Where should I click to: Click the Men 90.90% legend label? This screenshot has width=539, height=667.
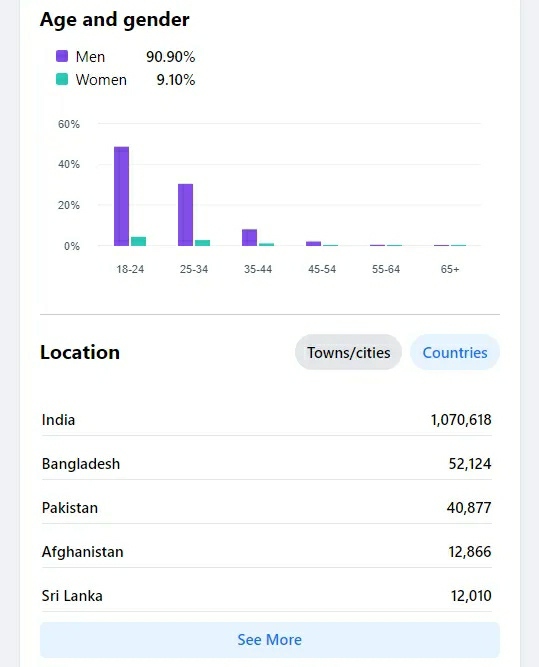135,57
